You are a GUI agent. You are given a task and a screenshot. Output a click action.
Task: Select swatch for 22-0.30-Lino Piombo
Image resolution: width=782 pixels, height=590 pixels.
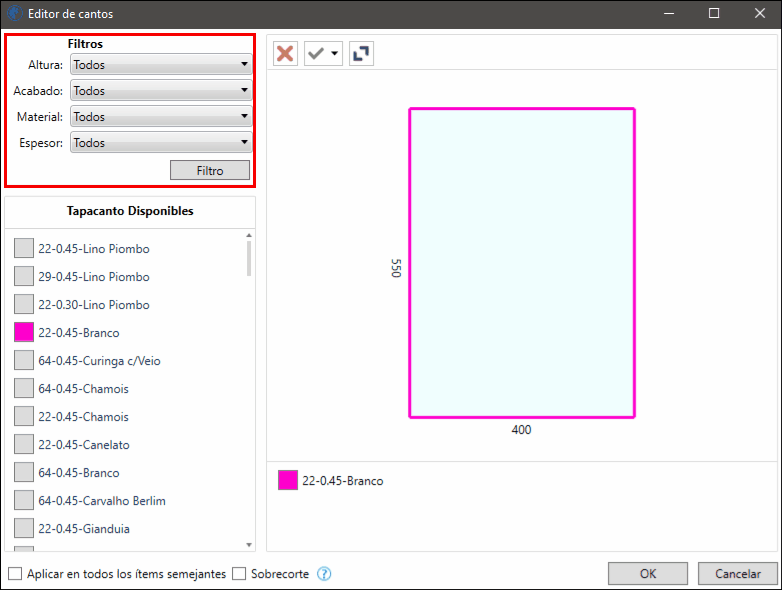[x=24, y=304]
